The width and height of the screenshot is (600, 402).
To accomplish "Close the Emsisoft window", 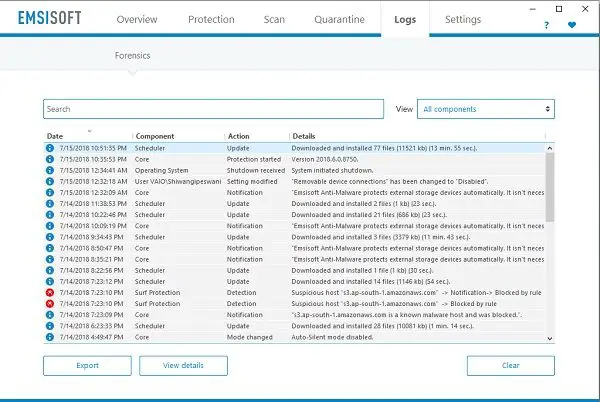I will point(585,9).
